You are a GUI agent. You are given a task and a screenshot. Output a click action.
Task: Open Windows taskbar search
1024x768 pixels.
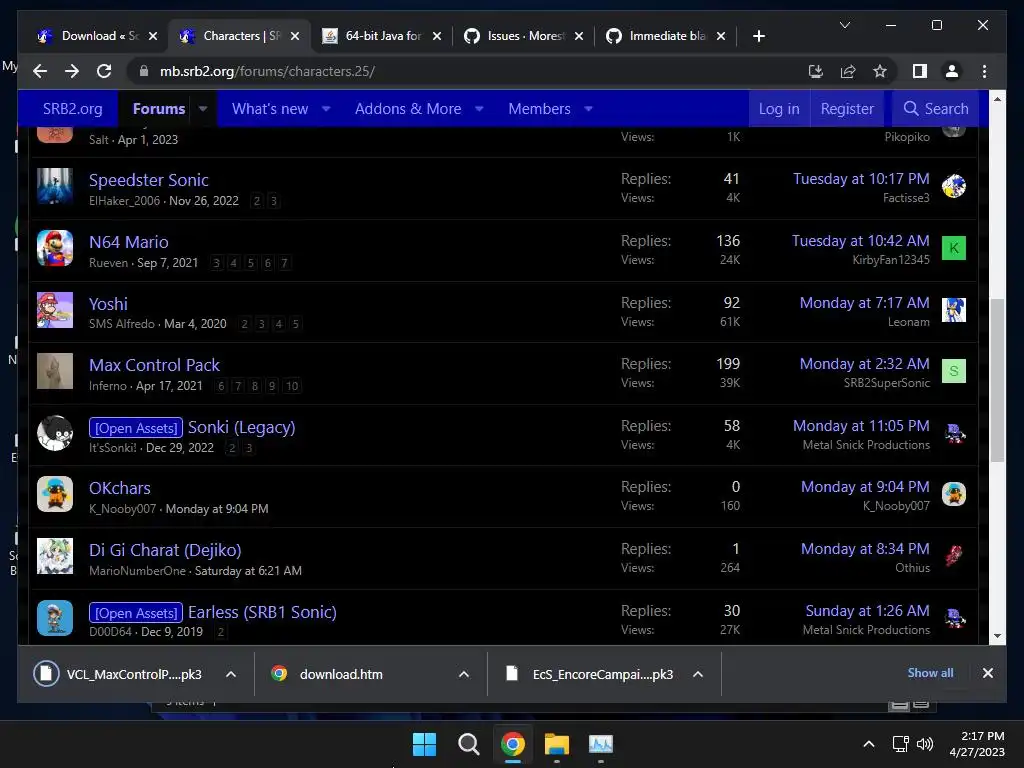click(x=469, y=744)
